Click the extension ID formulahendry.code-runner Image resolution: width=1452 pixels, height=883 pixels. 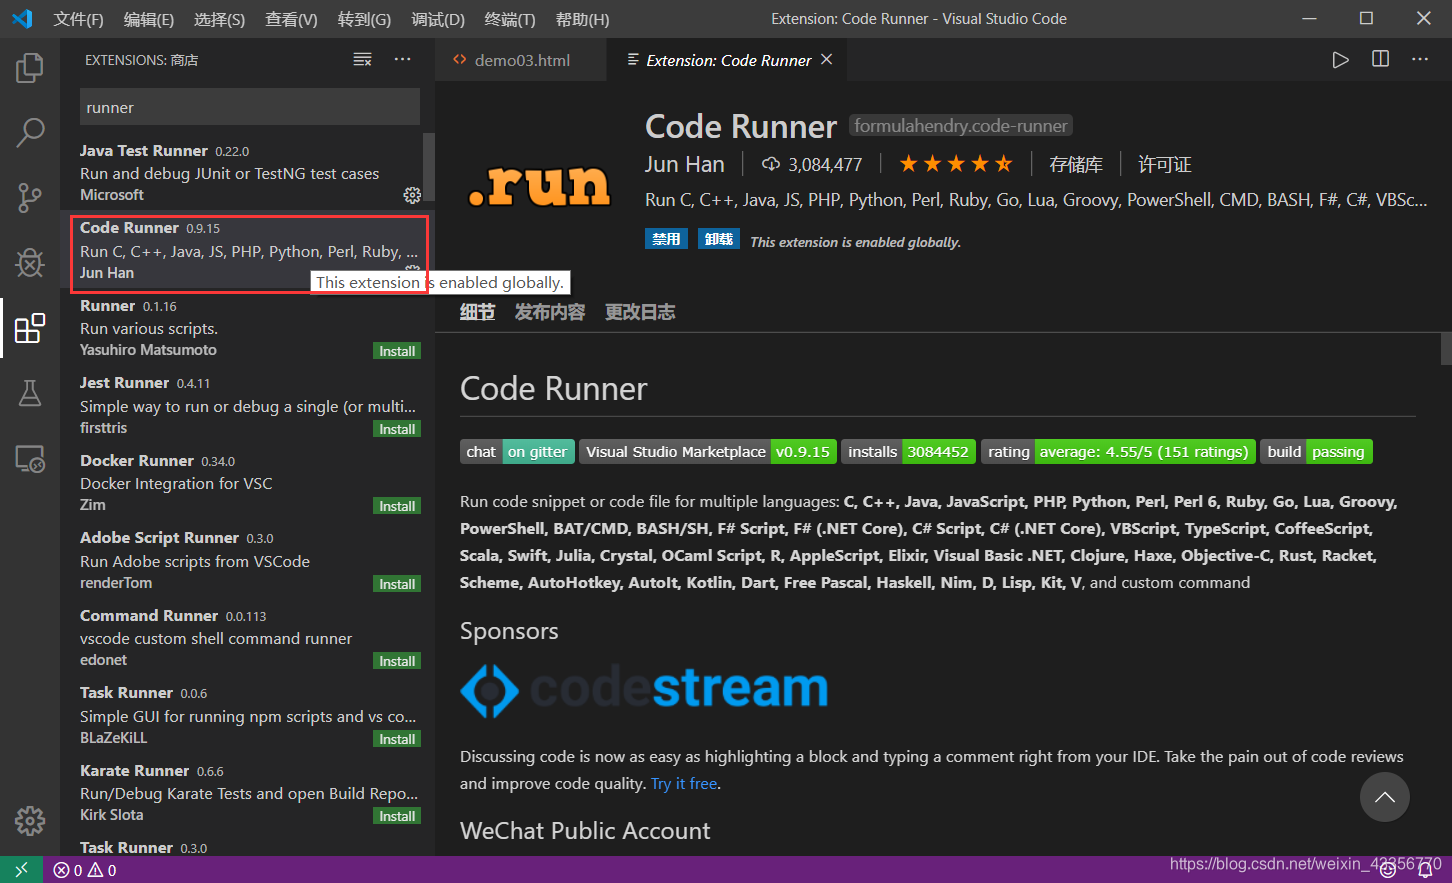(x=961, y=125)
